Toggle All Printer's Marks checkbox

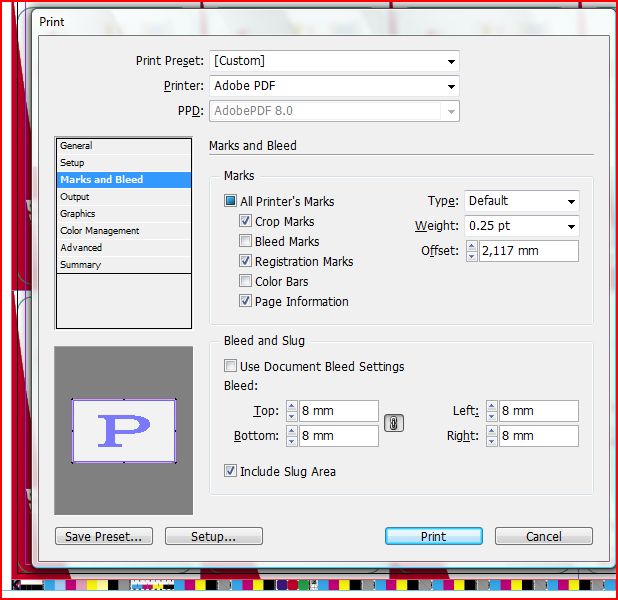[230, 201]
